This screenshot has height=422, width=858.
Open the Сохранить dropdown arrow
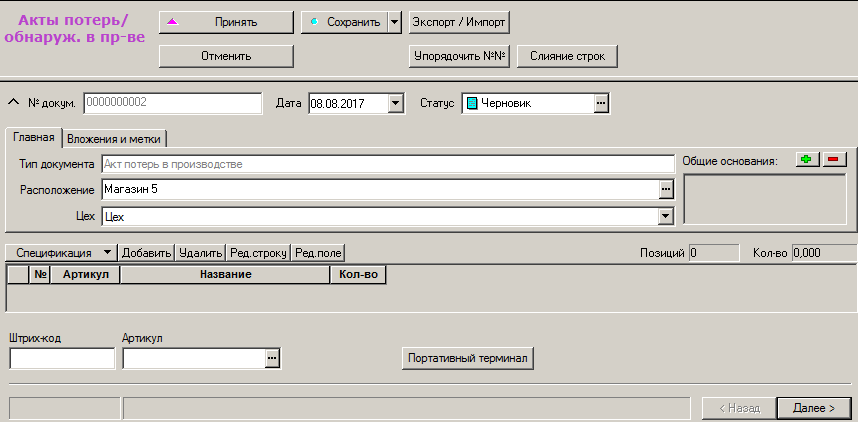395,22
